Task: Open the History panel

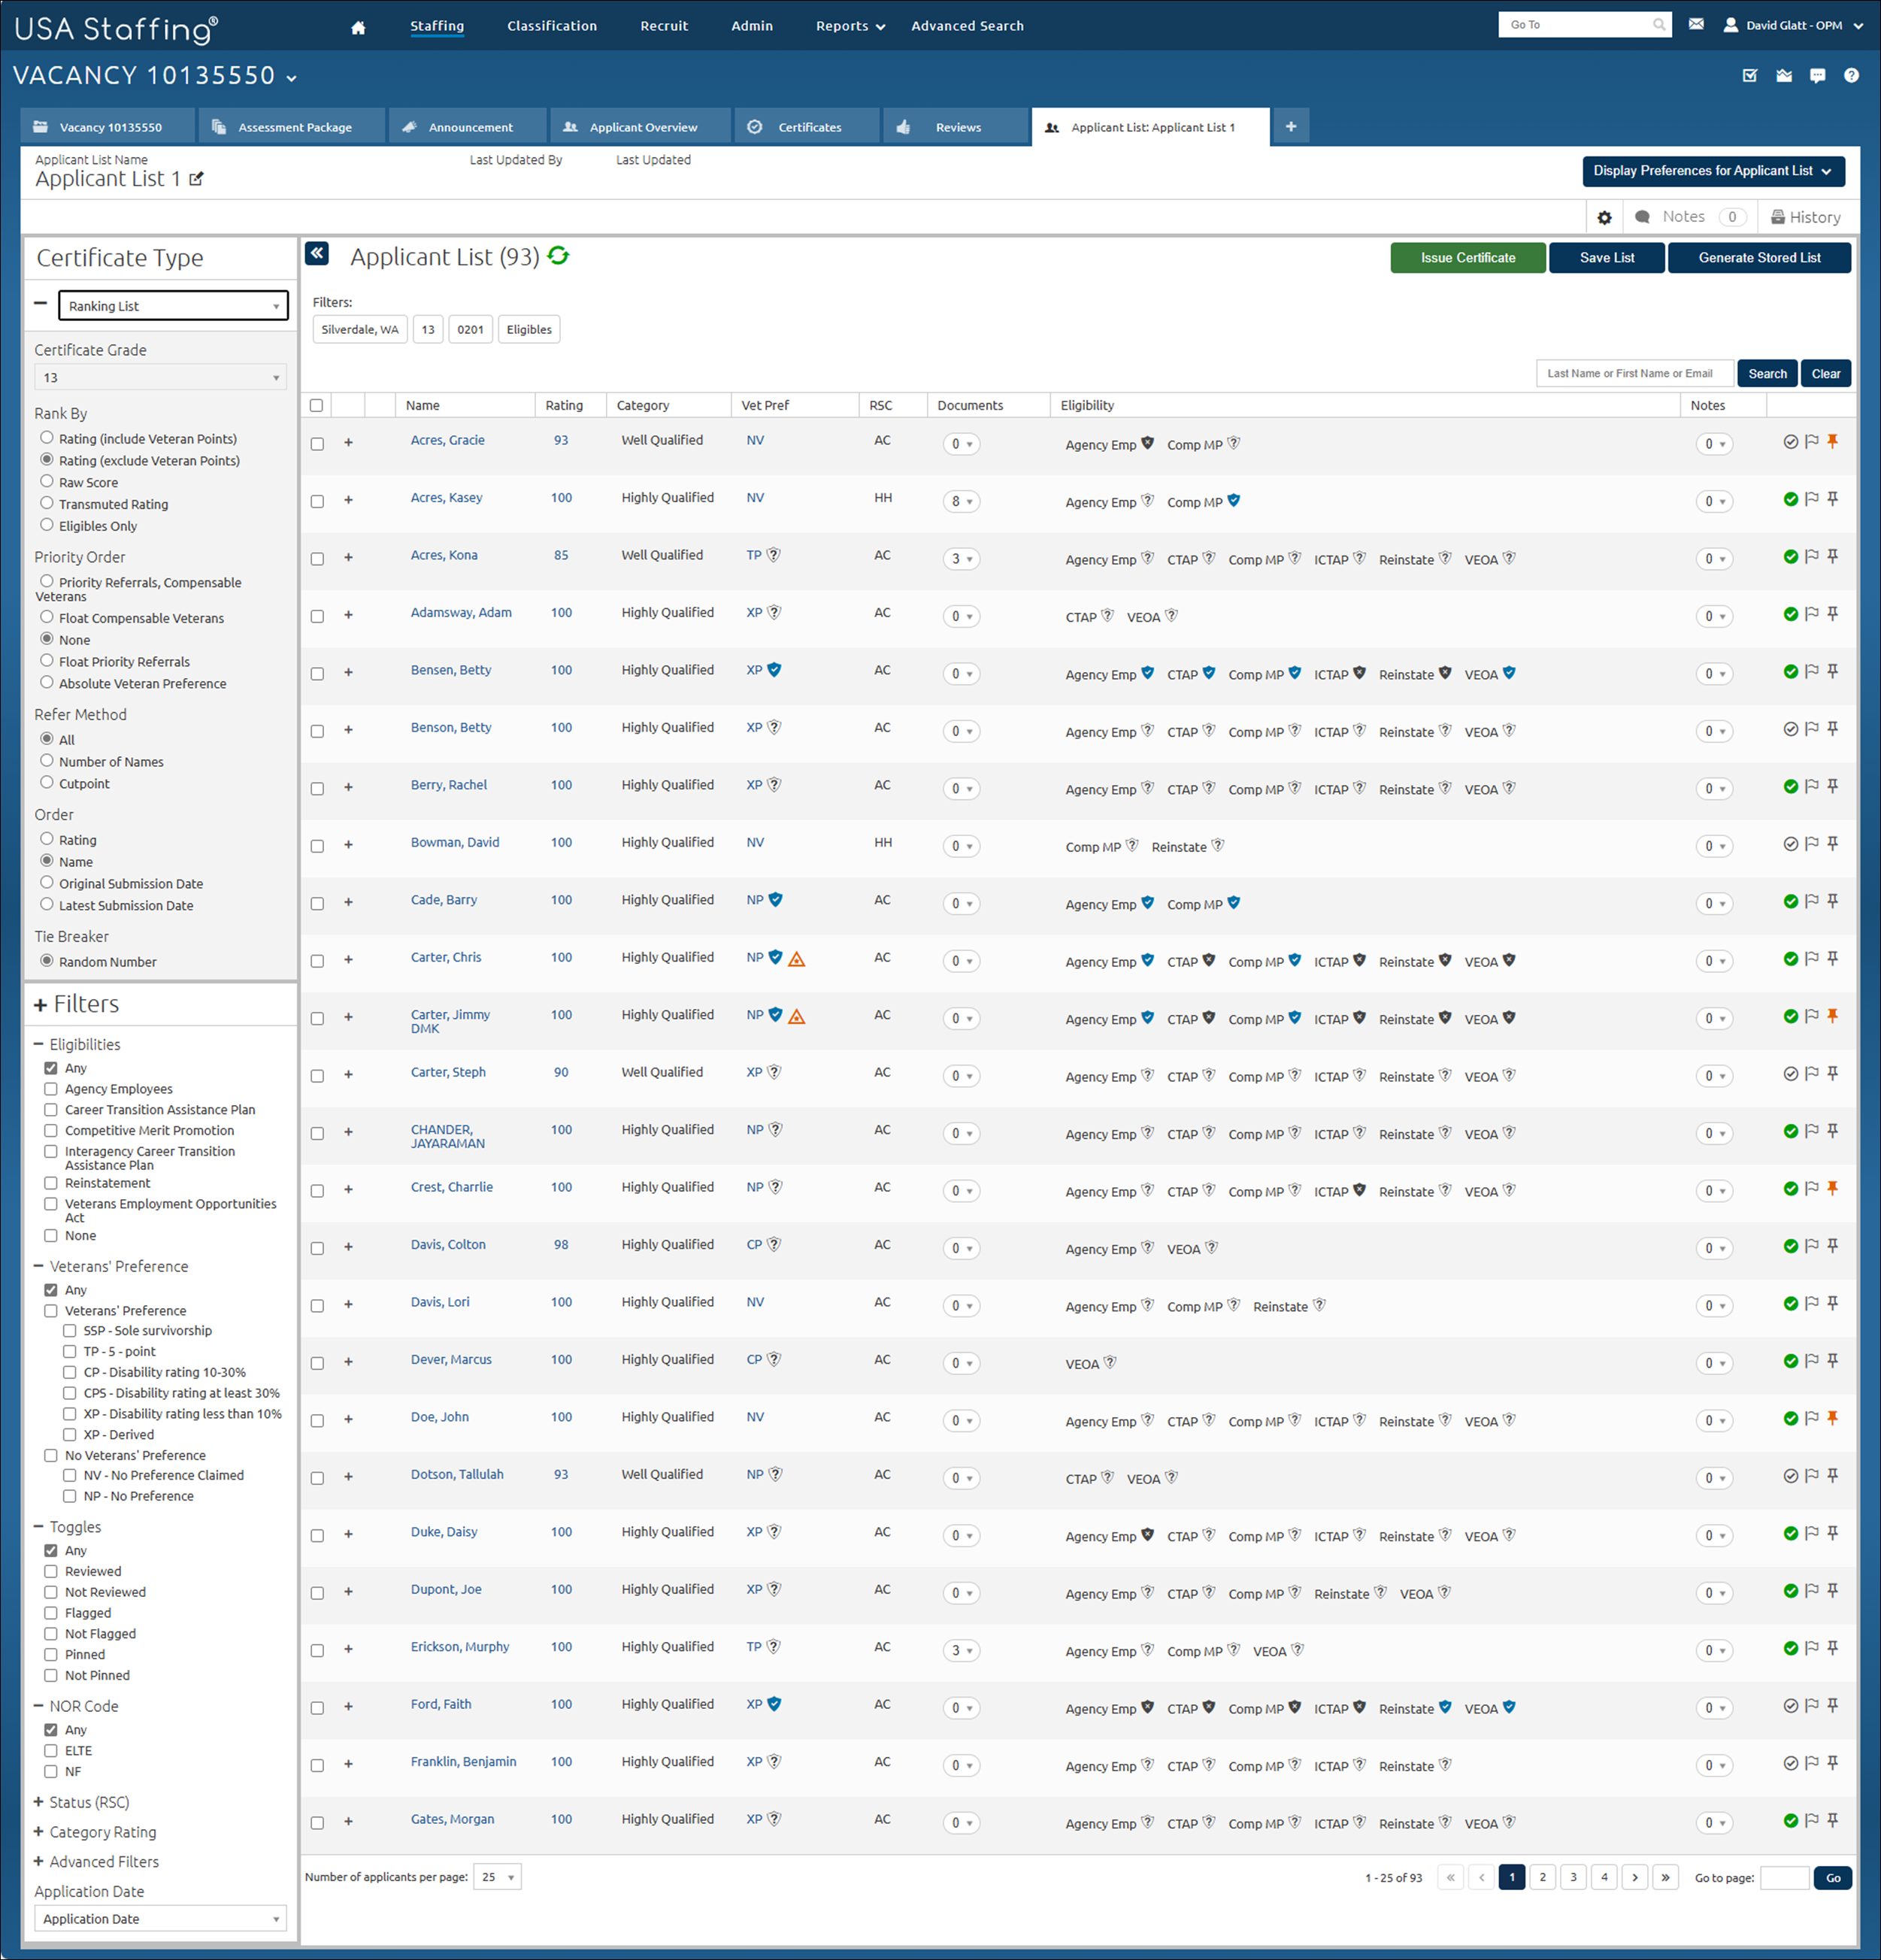Action: click(x=1806, y=217)
